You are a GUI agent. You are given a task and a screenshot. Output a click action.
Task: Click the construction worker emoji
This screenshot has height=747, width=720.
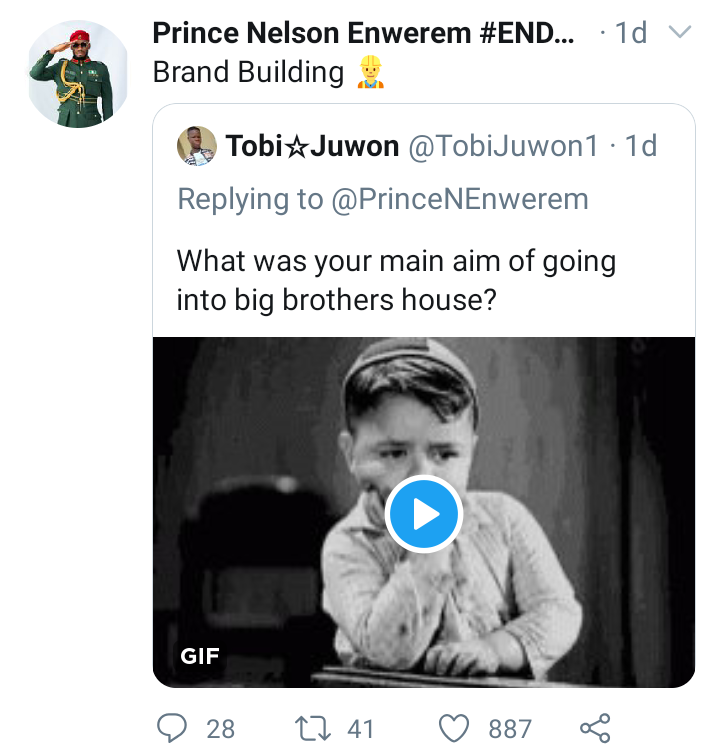coord(371,72)
